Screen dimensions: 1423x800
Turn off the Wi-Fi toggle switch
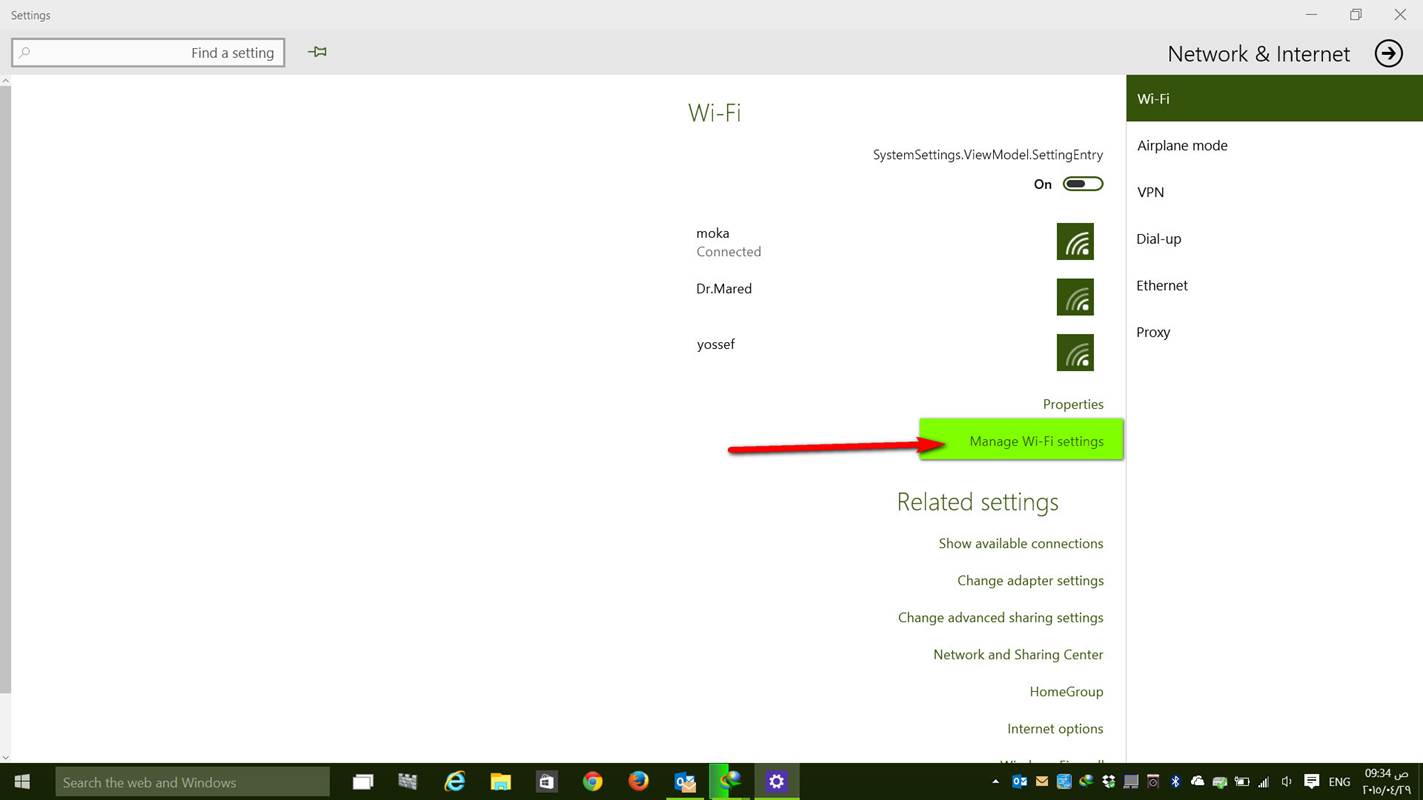point(1083,184)
